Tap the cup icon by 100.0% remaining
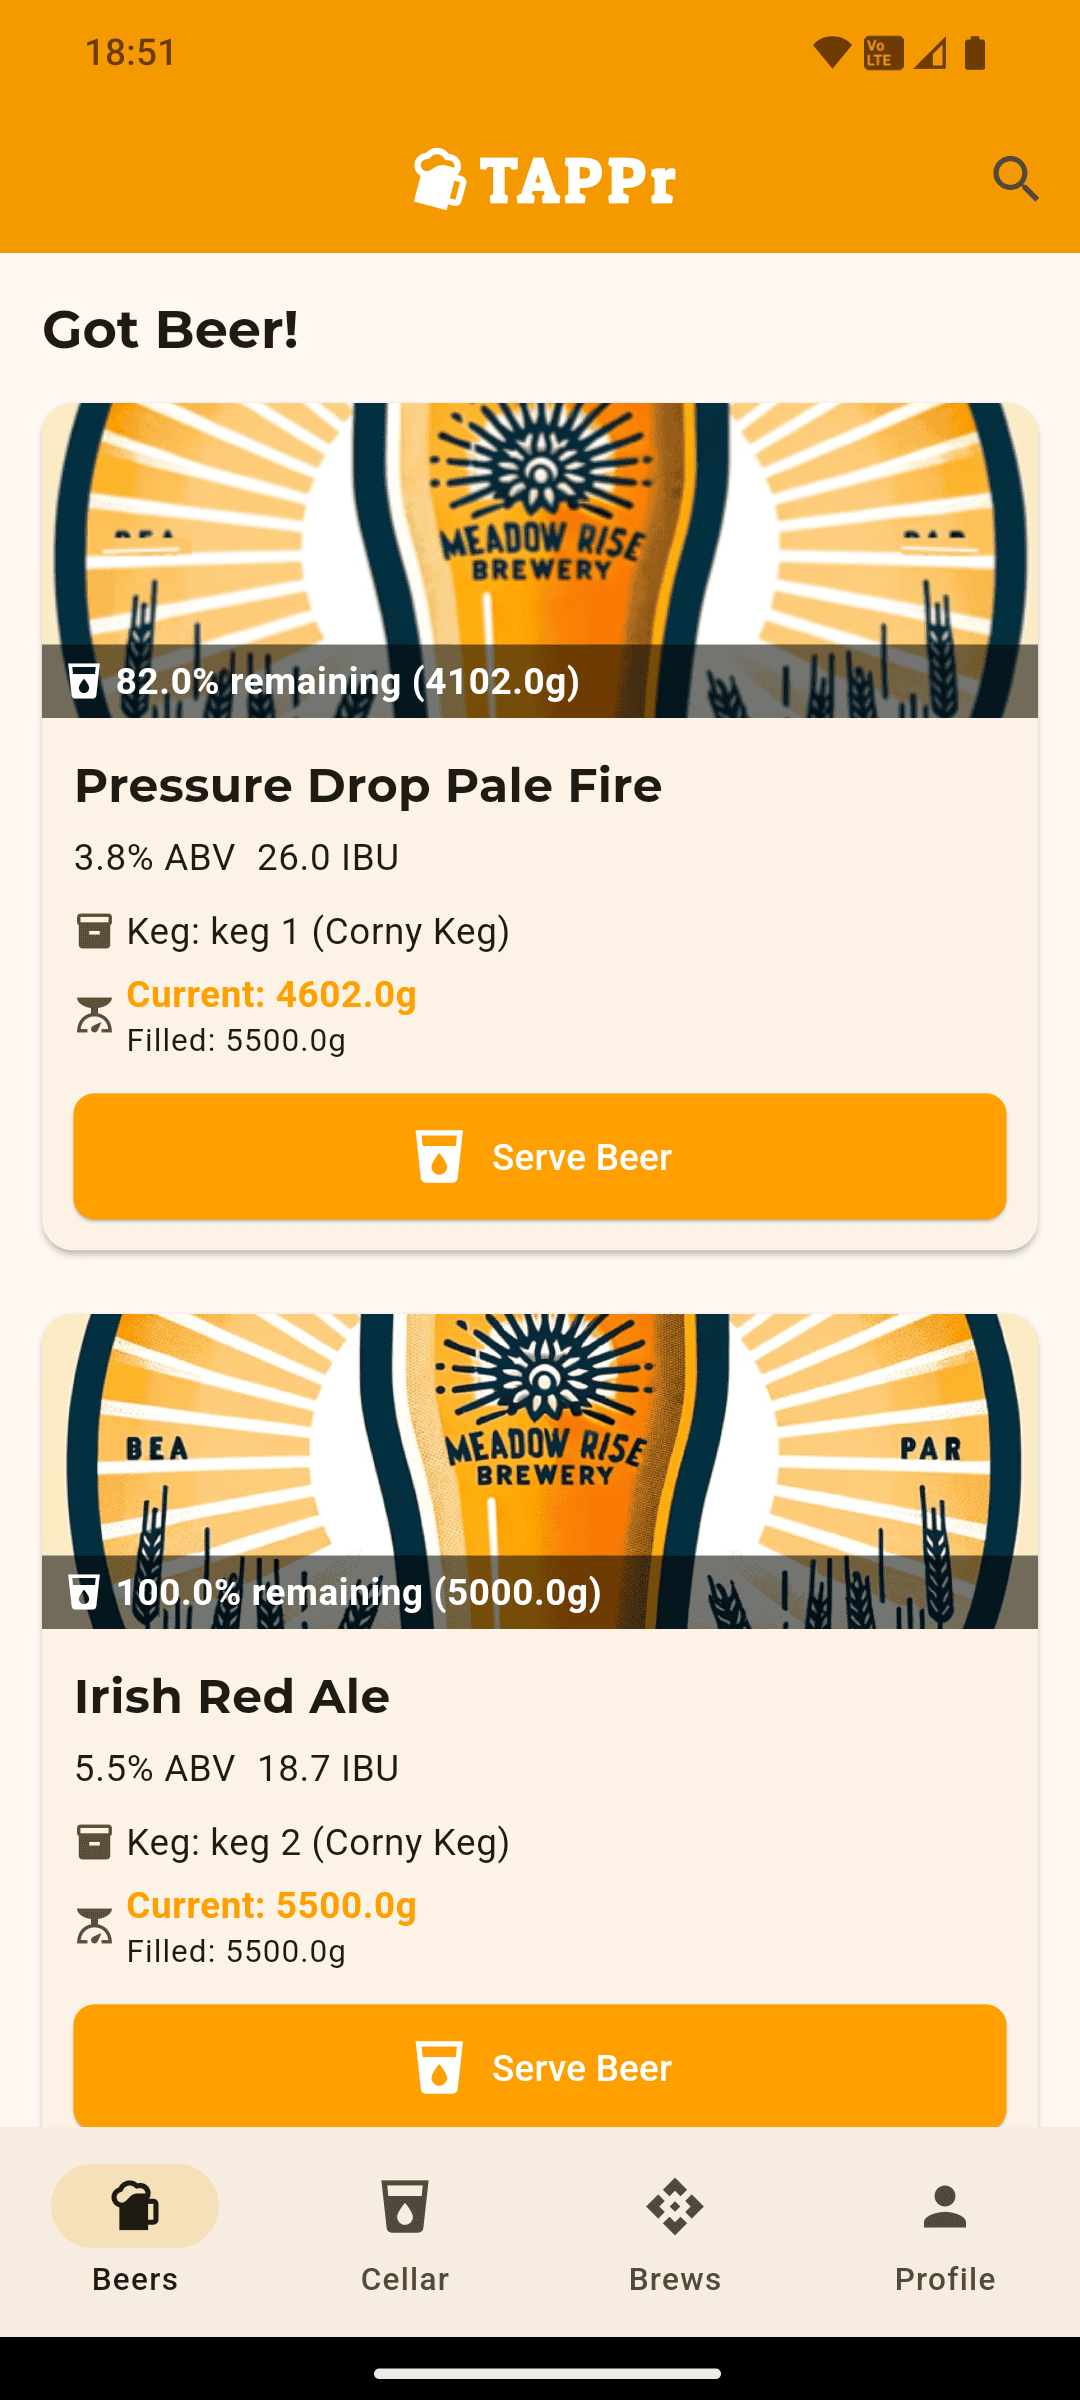 tap(84, 1592)
